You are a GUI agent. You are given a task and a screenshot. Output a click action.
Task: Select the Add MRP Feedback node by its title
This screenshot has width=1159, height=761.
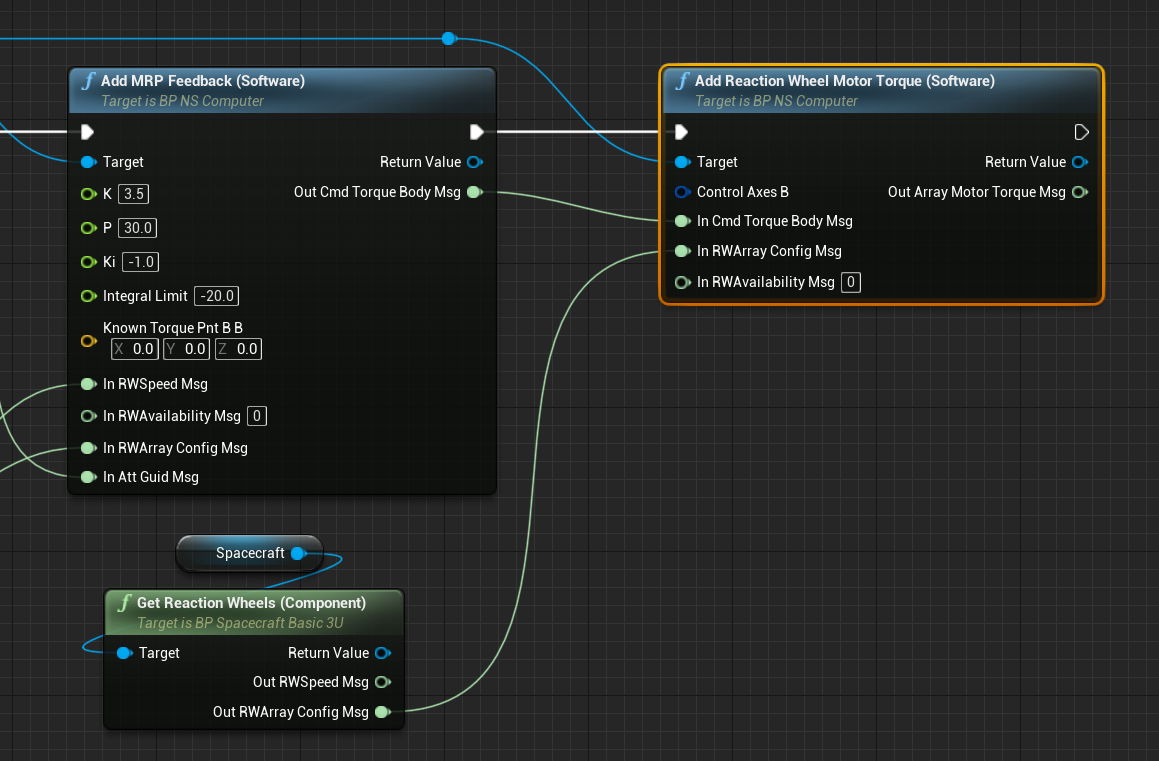203,81
